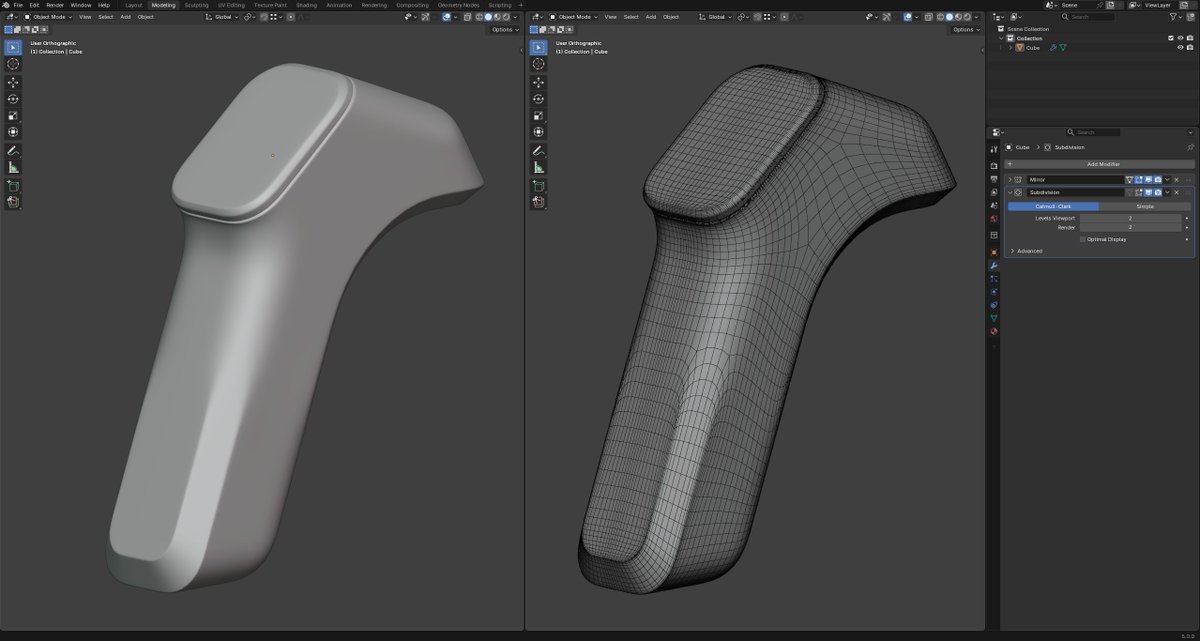Click the Blender logo menu icon
The height and width of the screenshot is (641, 1200).
[x=6, y=5]
